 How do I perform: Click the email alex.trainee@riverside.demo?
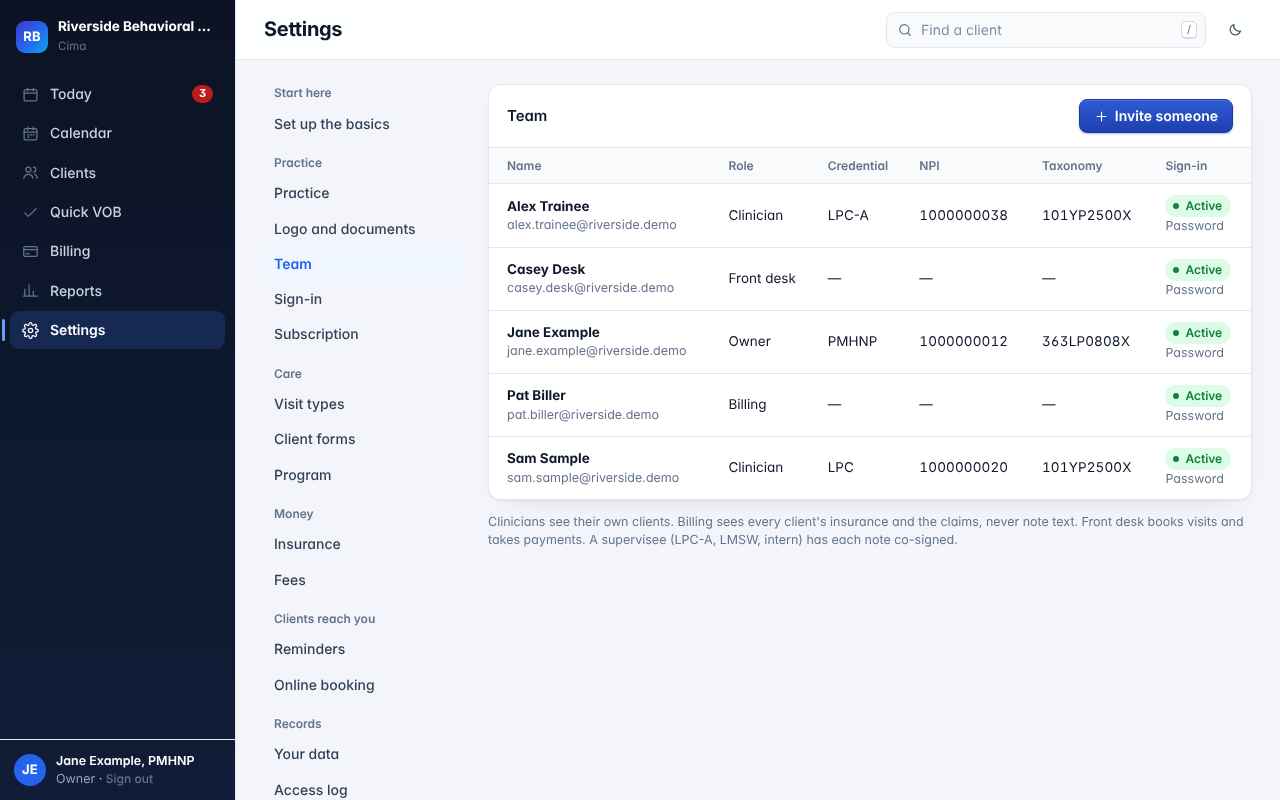tap(592, 225)
